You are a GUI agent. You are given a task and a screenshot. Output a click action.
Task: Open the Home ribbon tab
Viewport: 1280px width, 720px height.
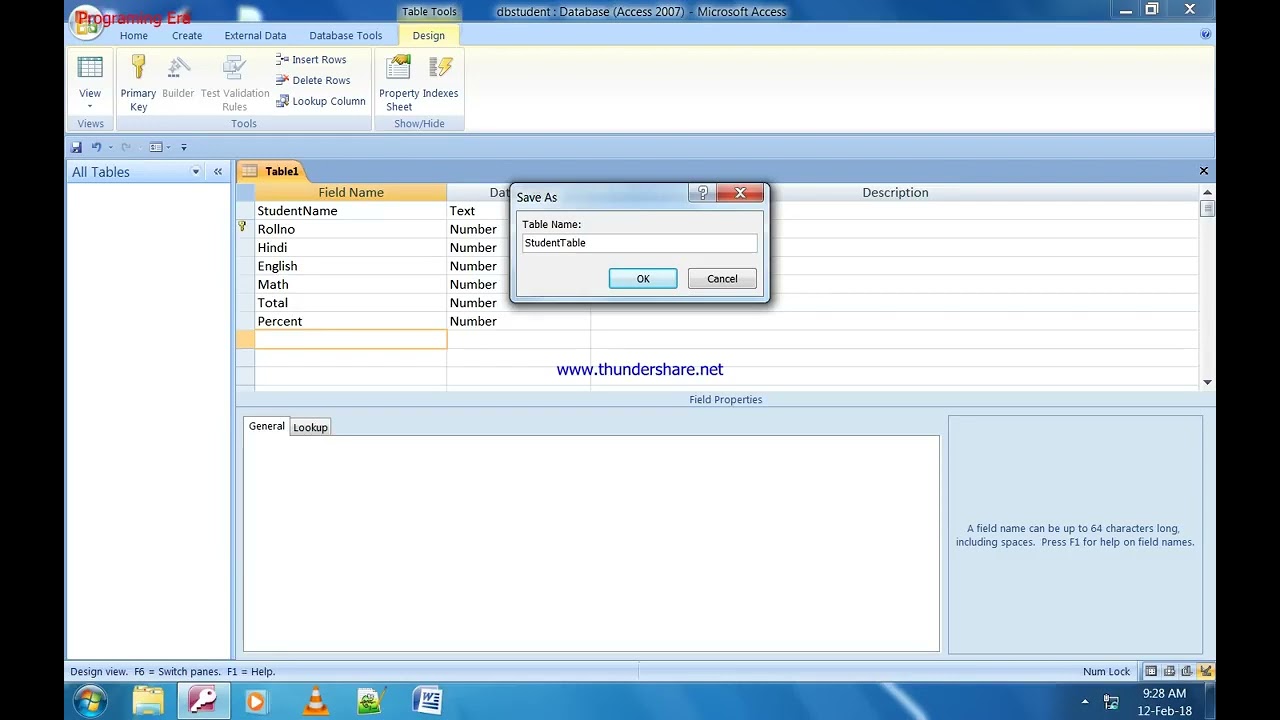point(134,35)
